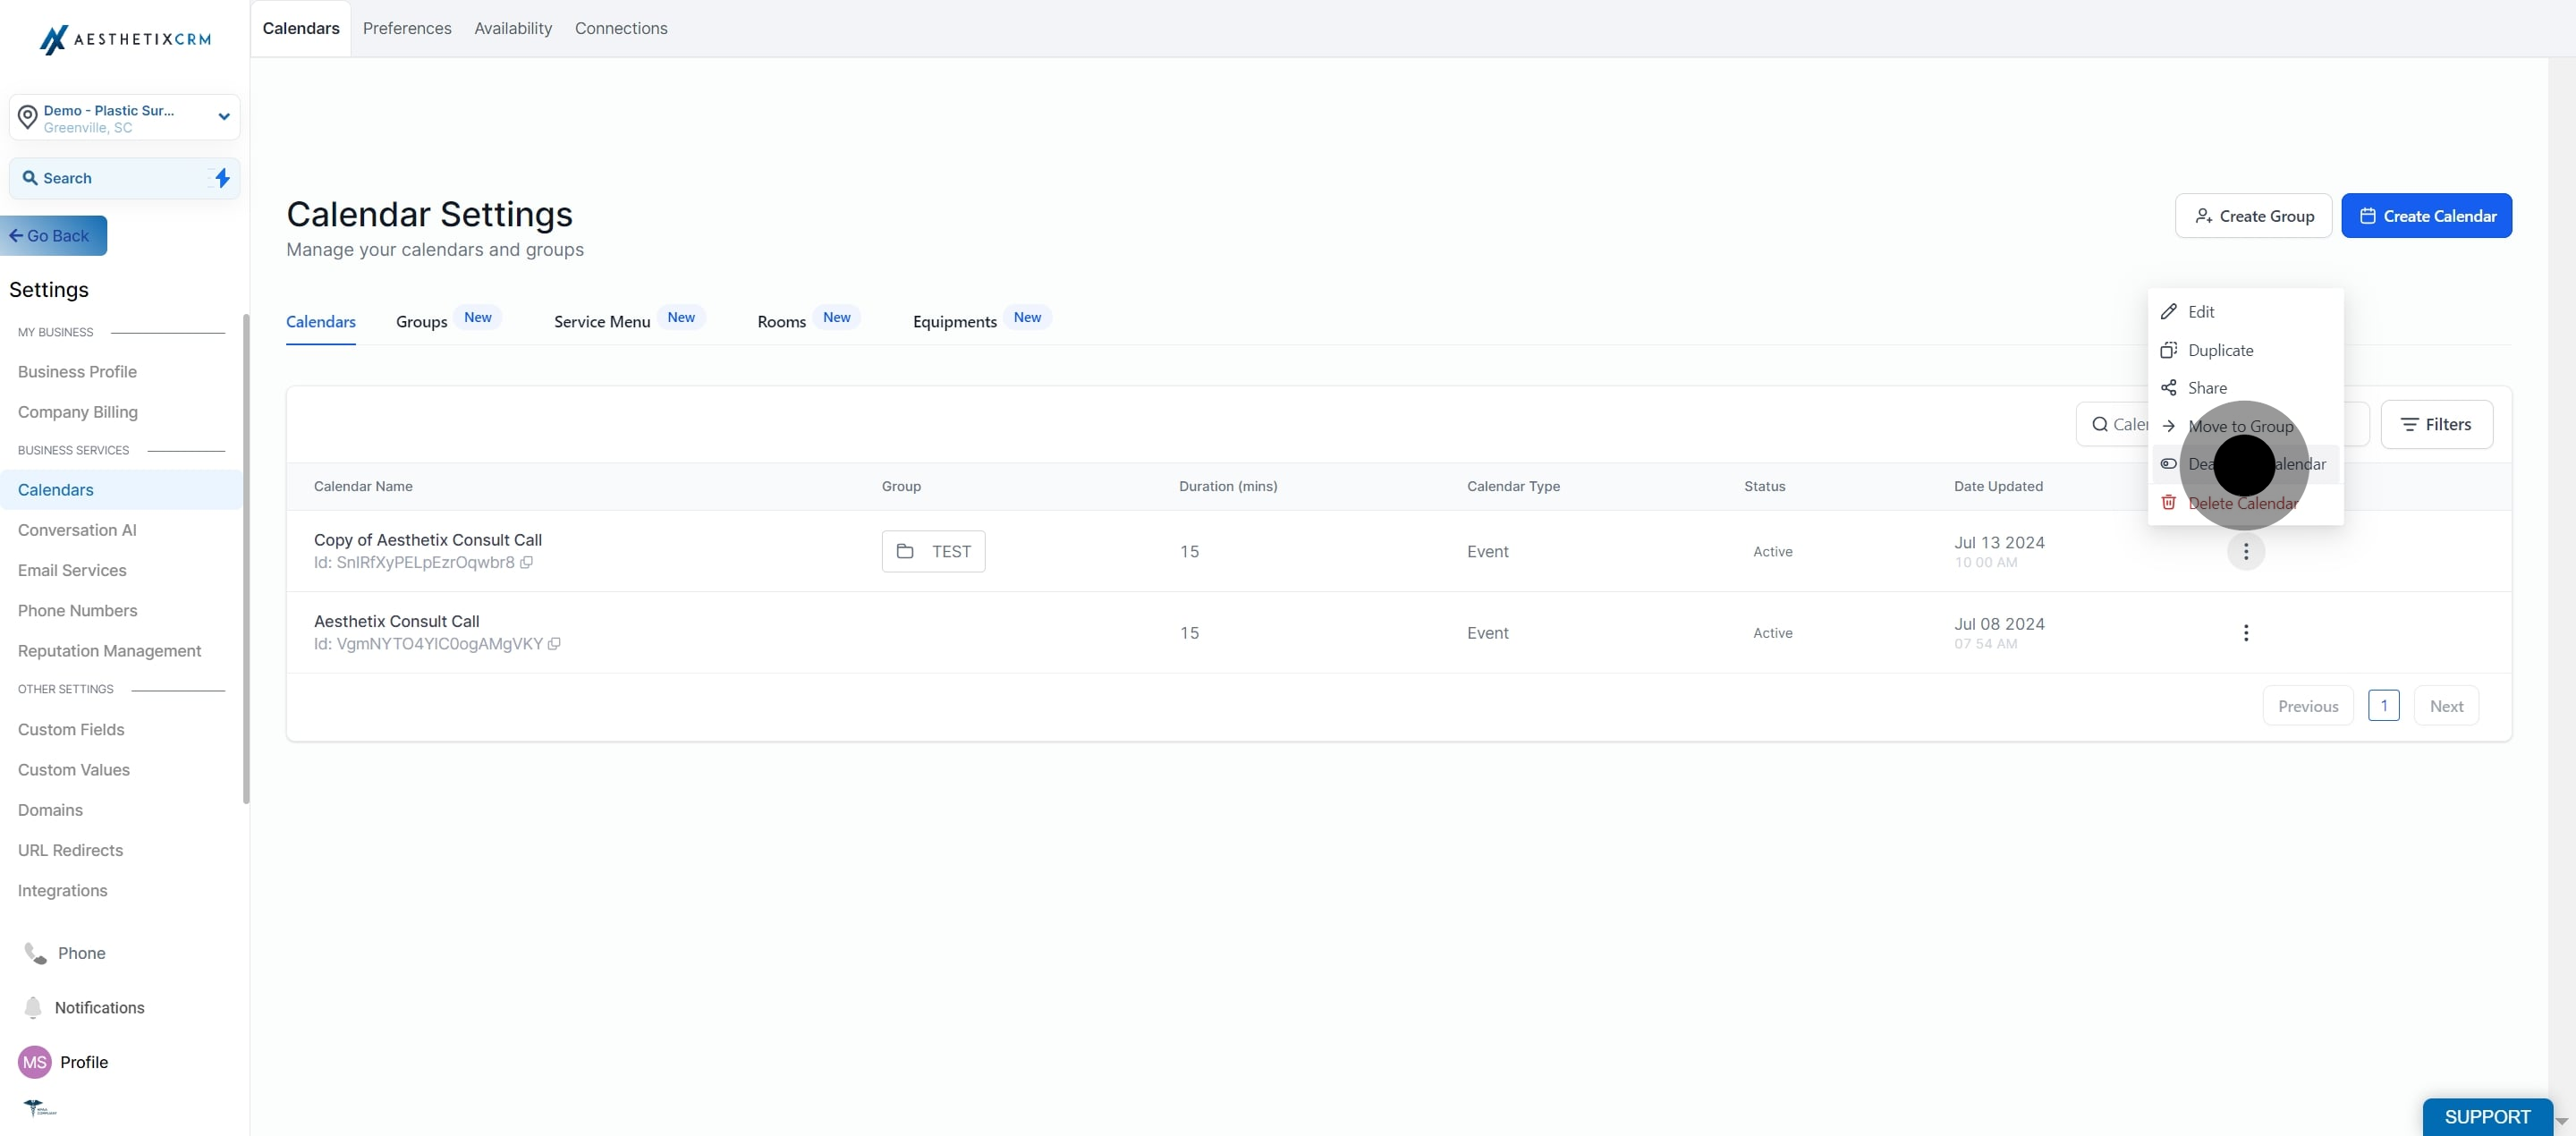This screenshot has width=2576, height=1136.
Task: Click the lightning bolt quick actions icon
Action: pos(222,178)
